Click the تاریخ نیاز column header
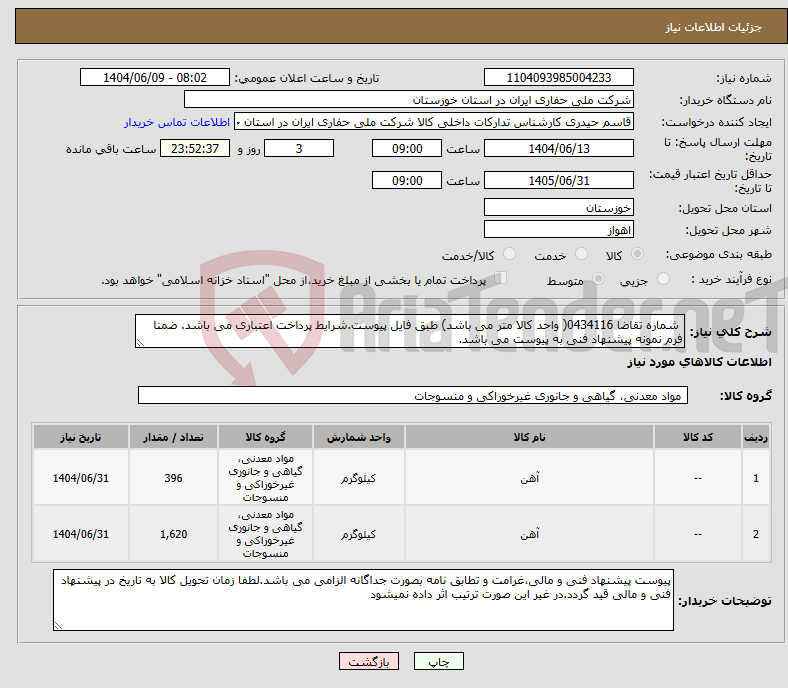The height and width of the screenshot is (688, 788). [x=81, y=437]
